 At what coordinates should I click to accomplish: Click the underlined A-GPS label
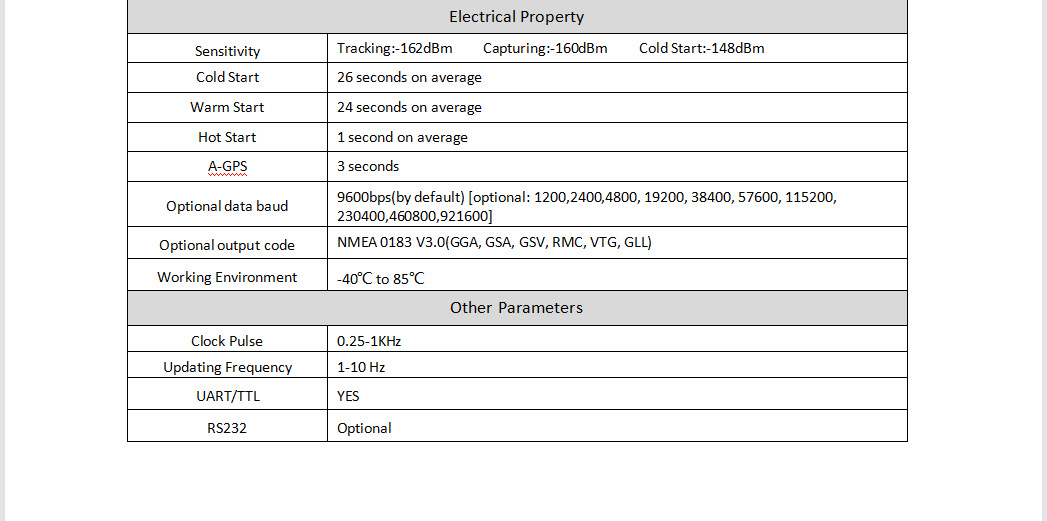pos(227,166)
